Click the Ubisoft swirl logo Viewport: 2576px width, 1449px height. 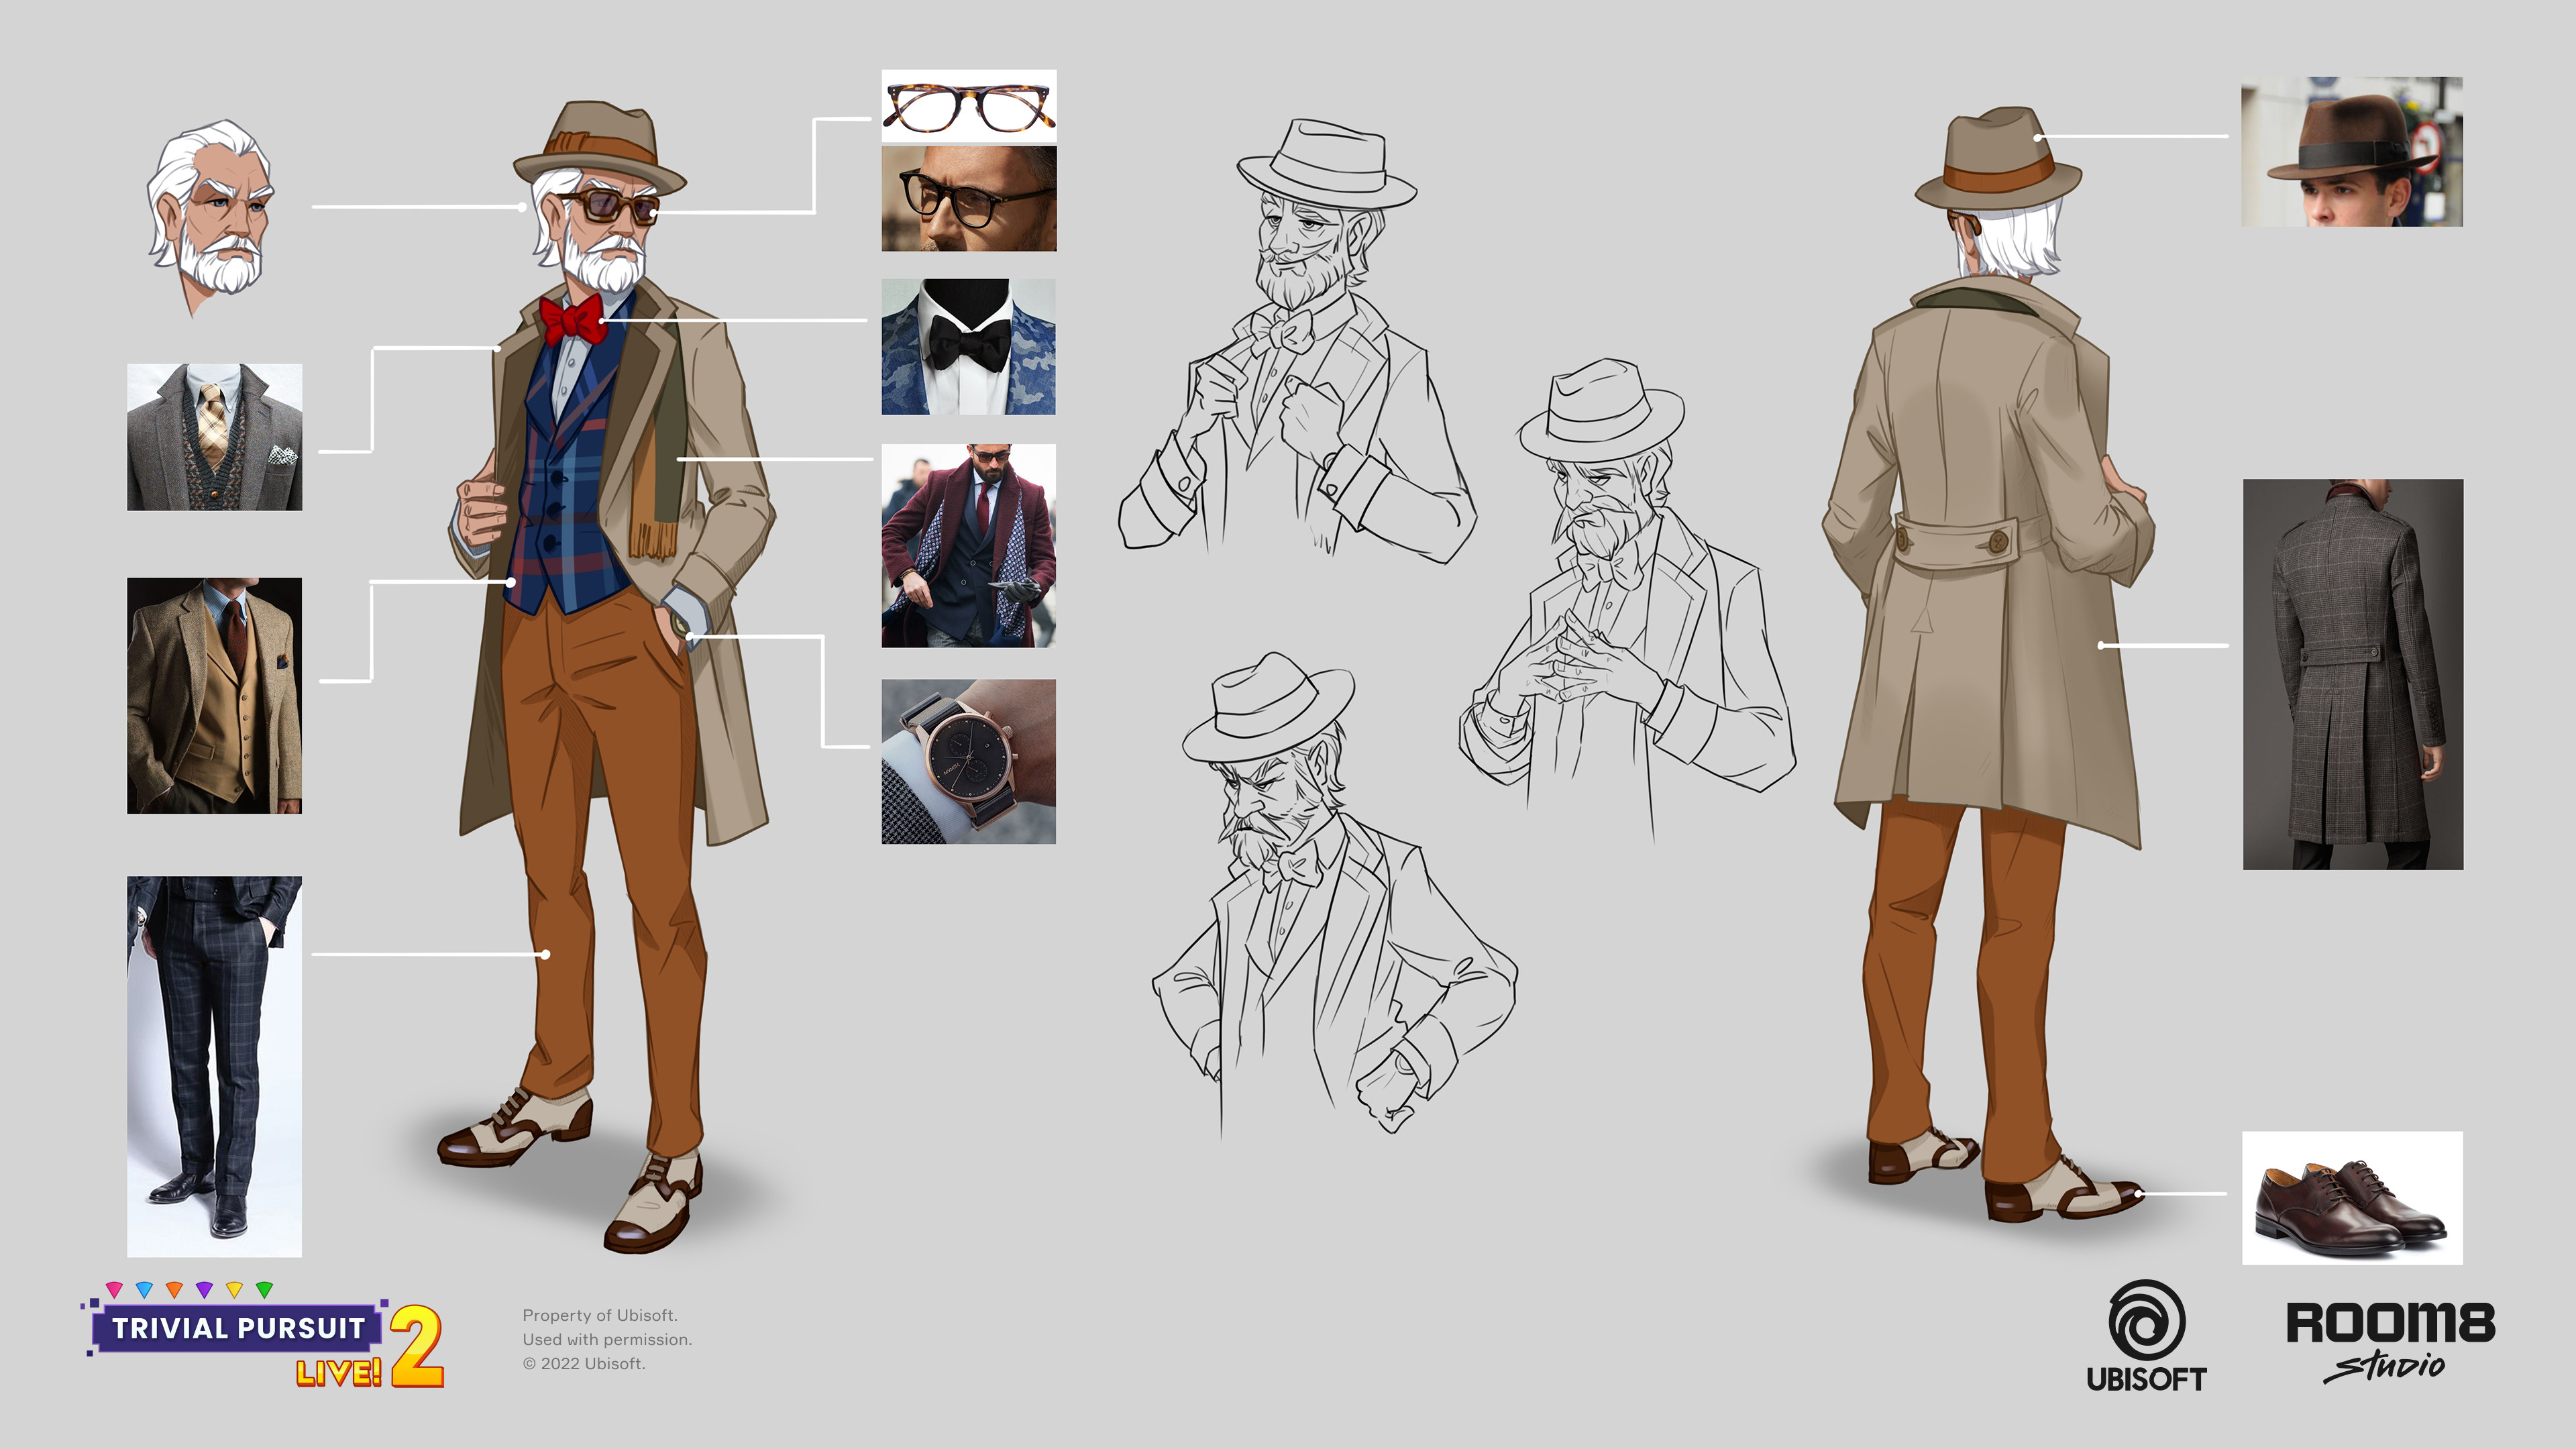click(2146, 1320)
